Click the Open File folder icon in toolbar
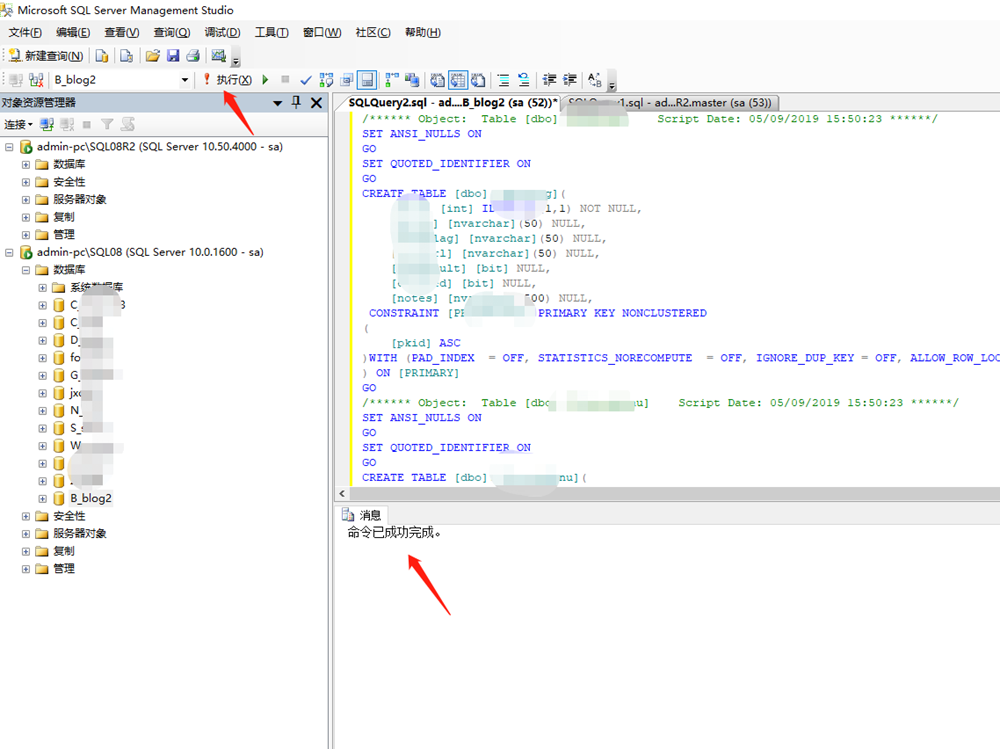Screen dimensions: 1000x749 point(152,56)
